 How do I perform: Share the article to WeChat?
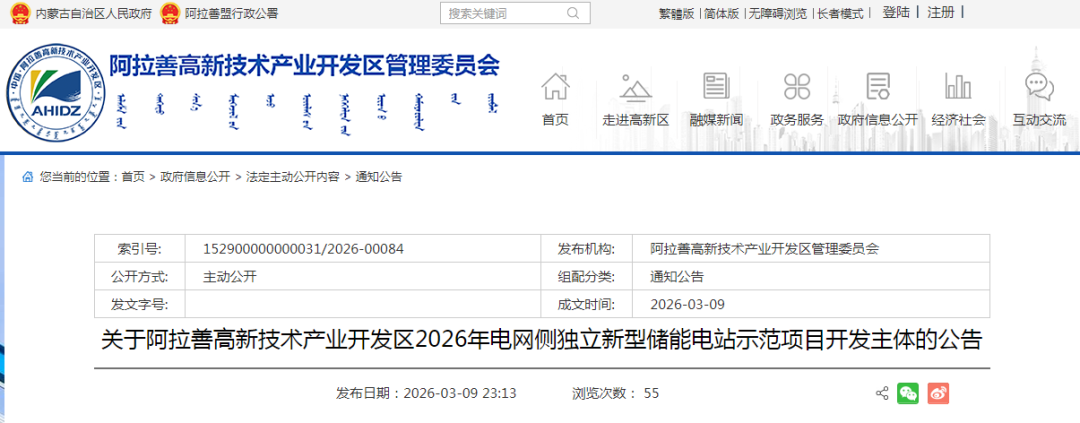pyautogui.click(x=908, y=393)
